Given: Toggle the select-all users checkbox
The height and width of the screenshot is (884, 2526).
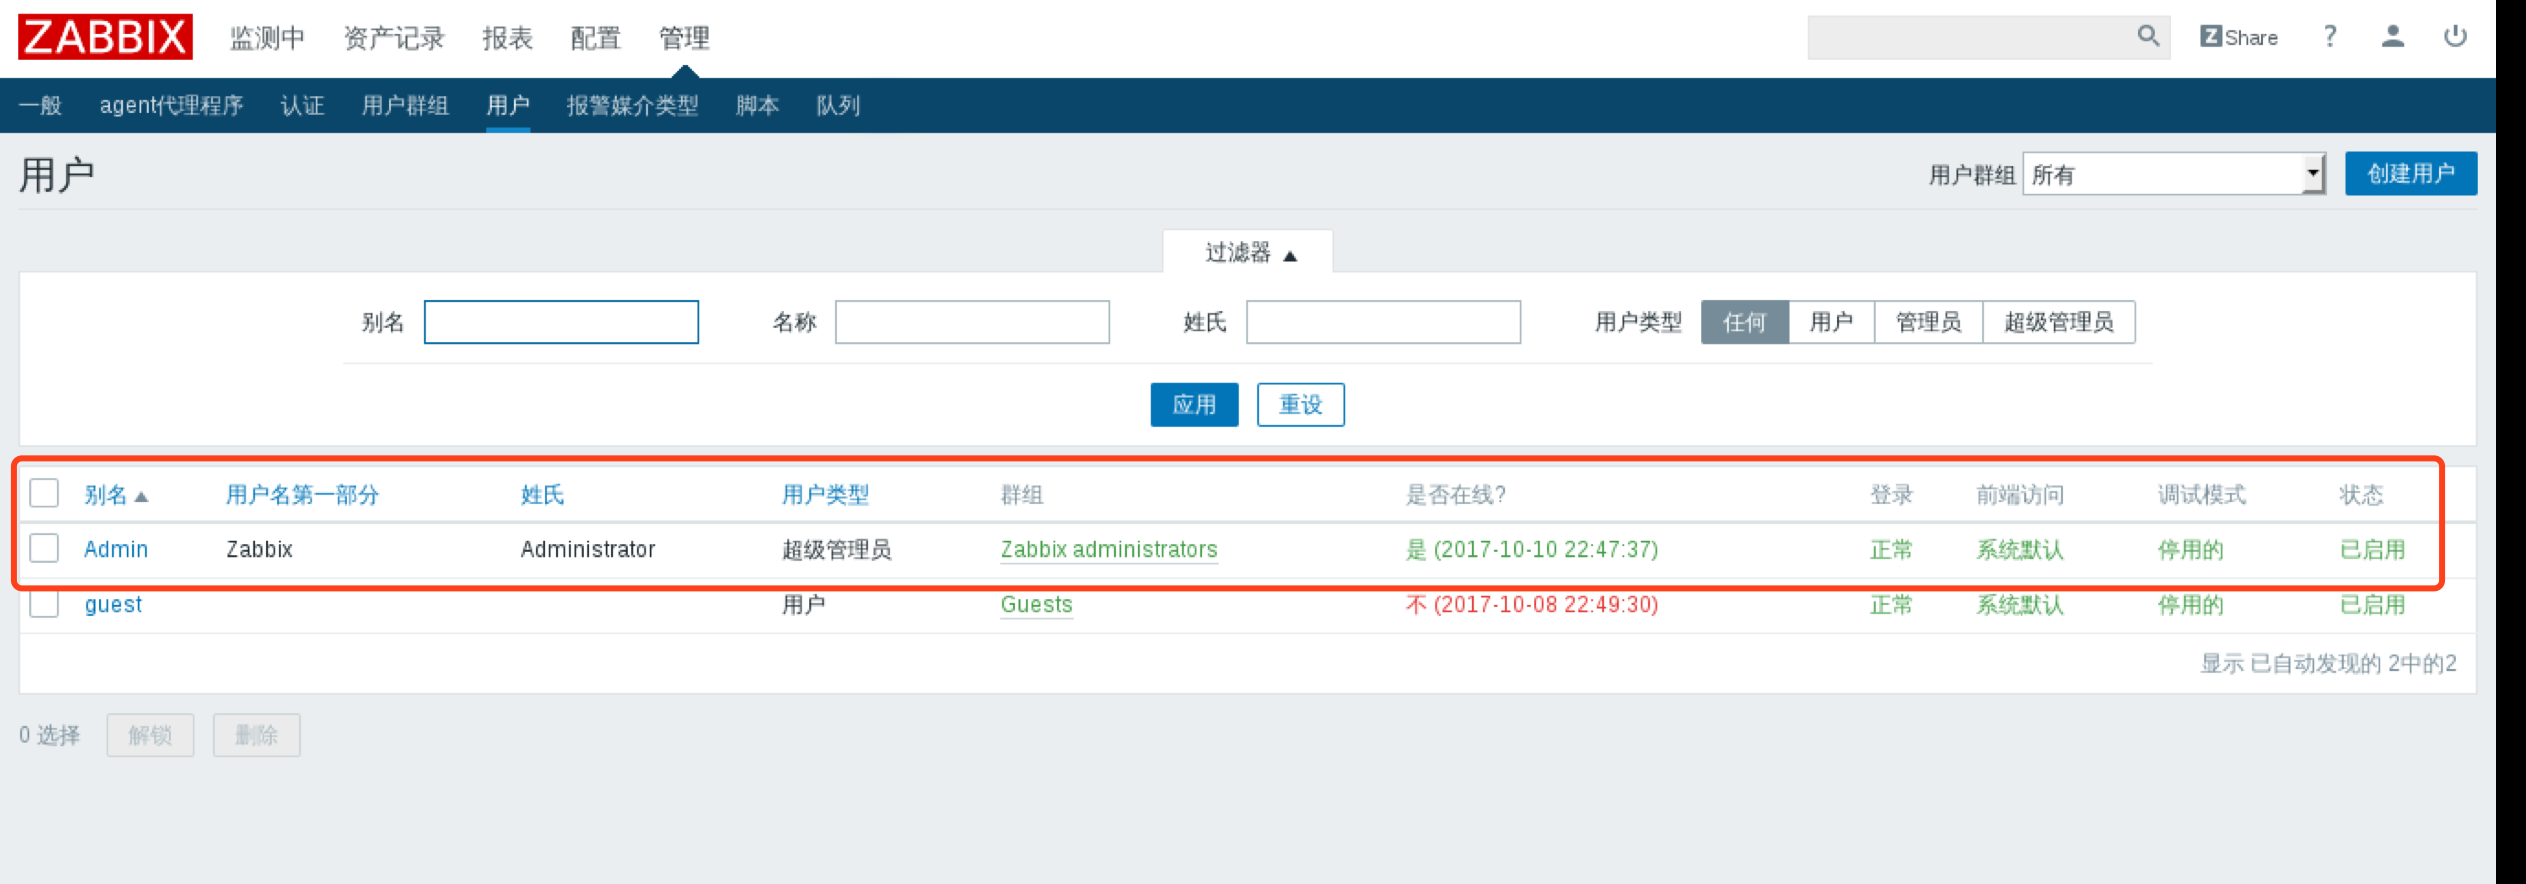Looking at the screenshot, I should pos(44,493).
